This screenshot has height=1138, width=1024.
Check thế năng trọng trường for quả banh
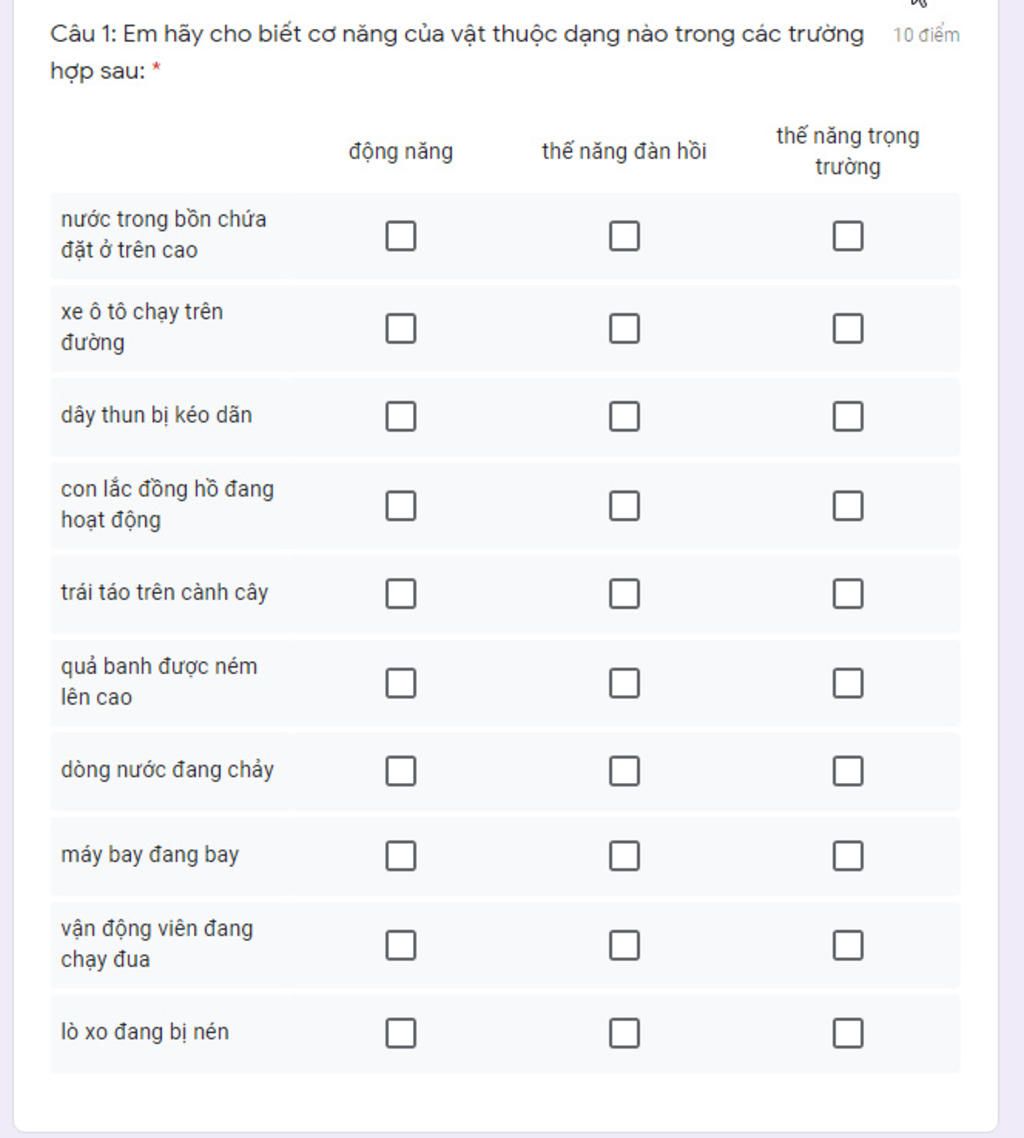(848, 683)
